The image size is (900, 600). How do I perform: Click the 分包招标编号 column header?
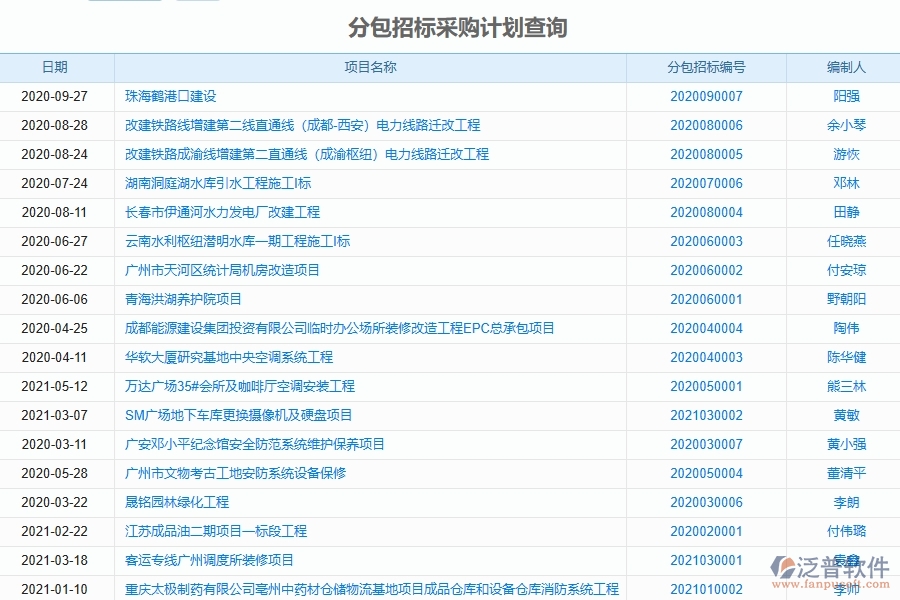tap(706, 67)
